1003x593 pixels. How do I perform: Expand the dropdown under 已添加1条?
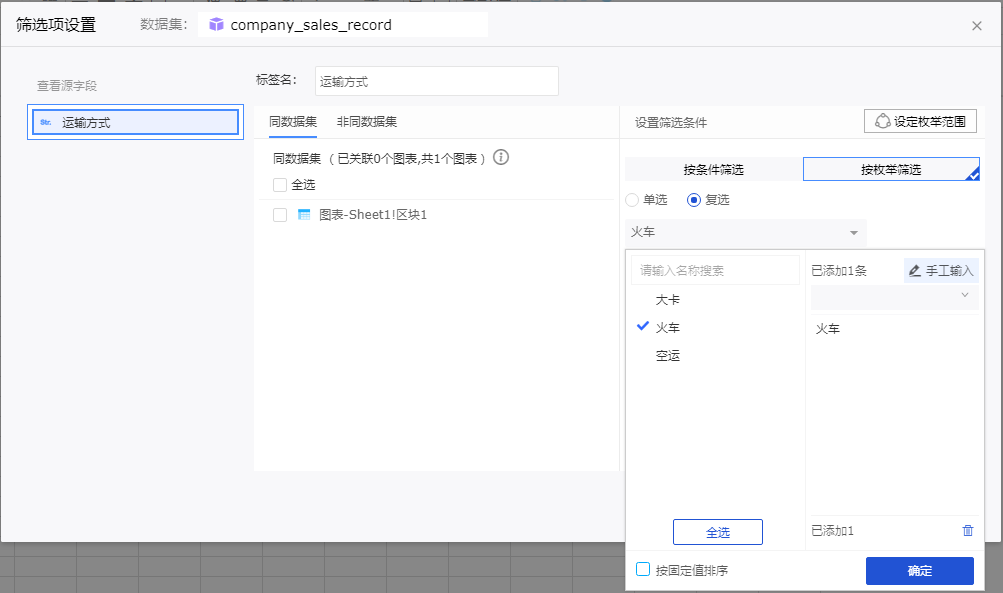coord(894,296)
